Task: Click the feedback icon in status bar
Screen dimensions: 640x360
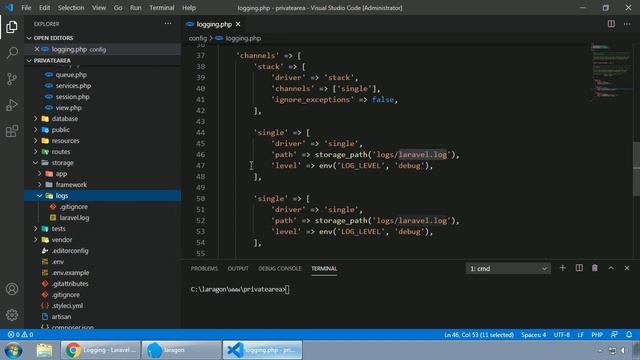Action: [x=614, y=335]
